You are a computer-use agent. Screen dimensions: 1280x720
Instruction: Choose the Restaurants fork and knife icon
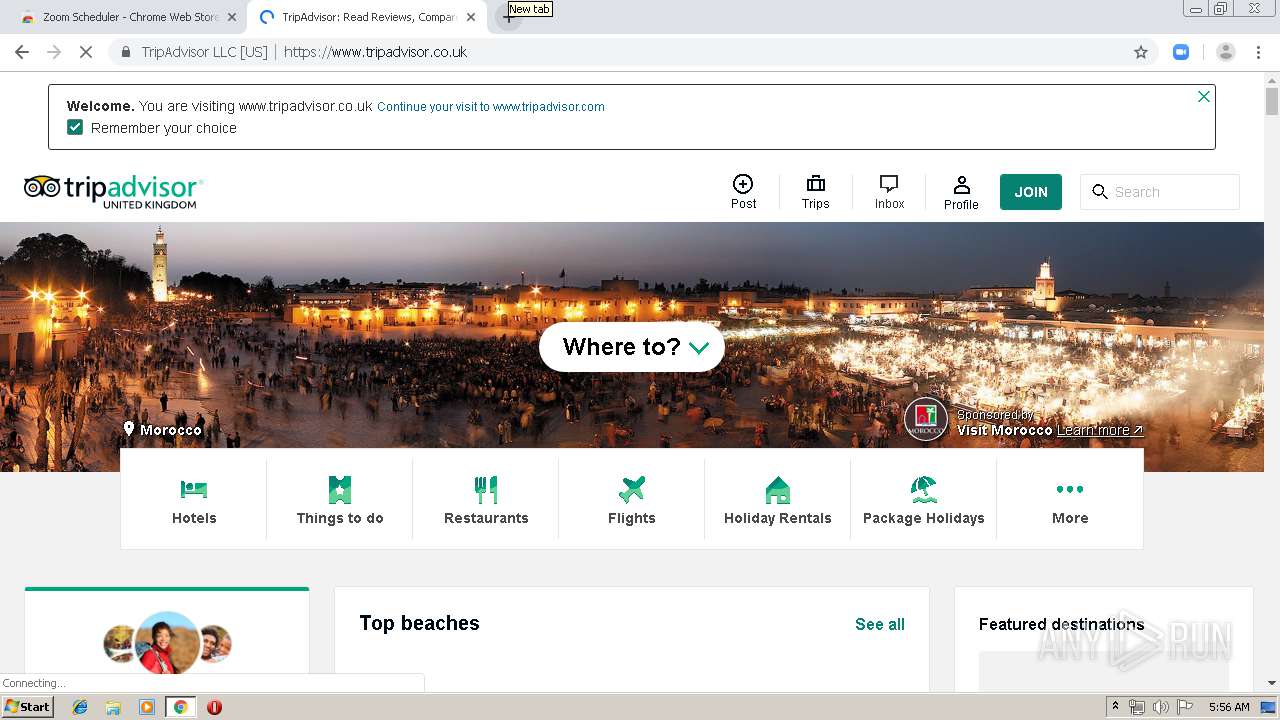pos(486,489)
